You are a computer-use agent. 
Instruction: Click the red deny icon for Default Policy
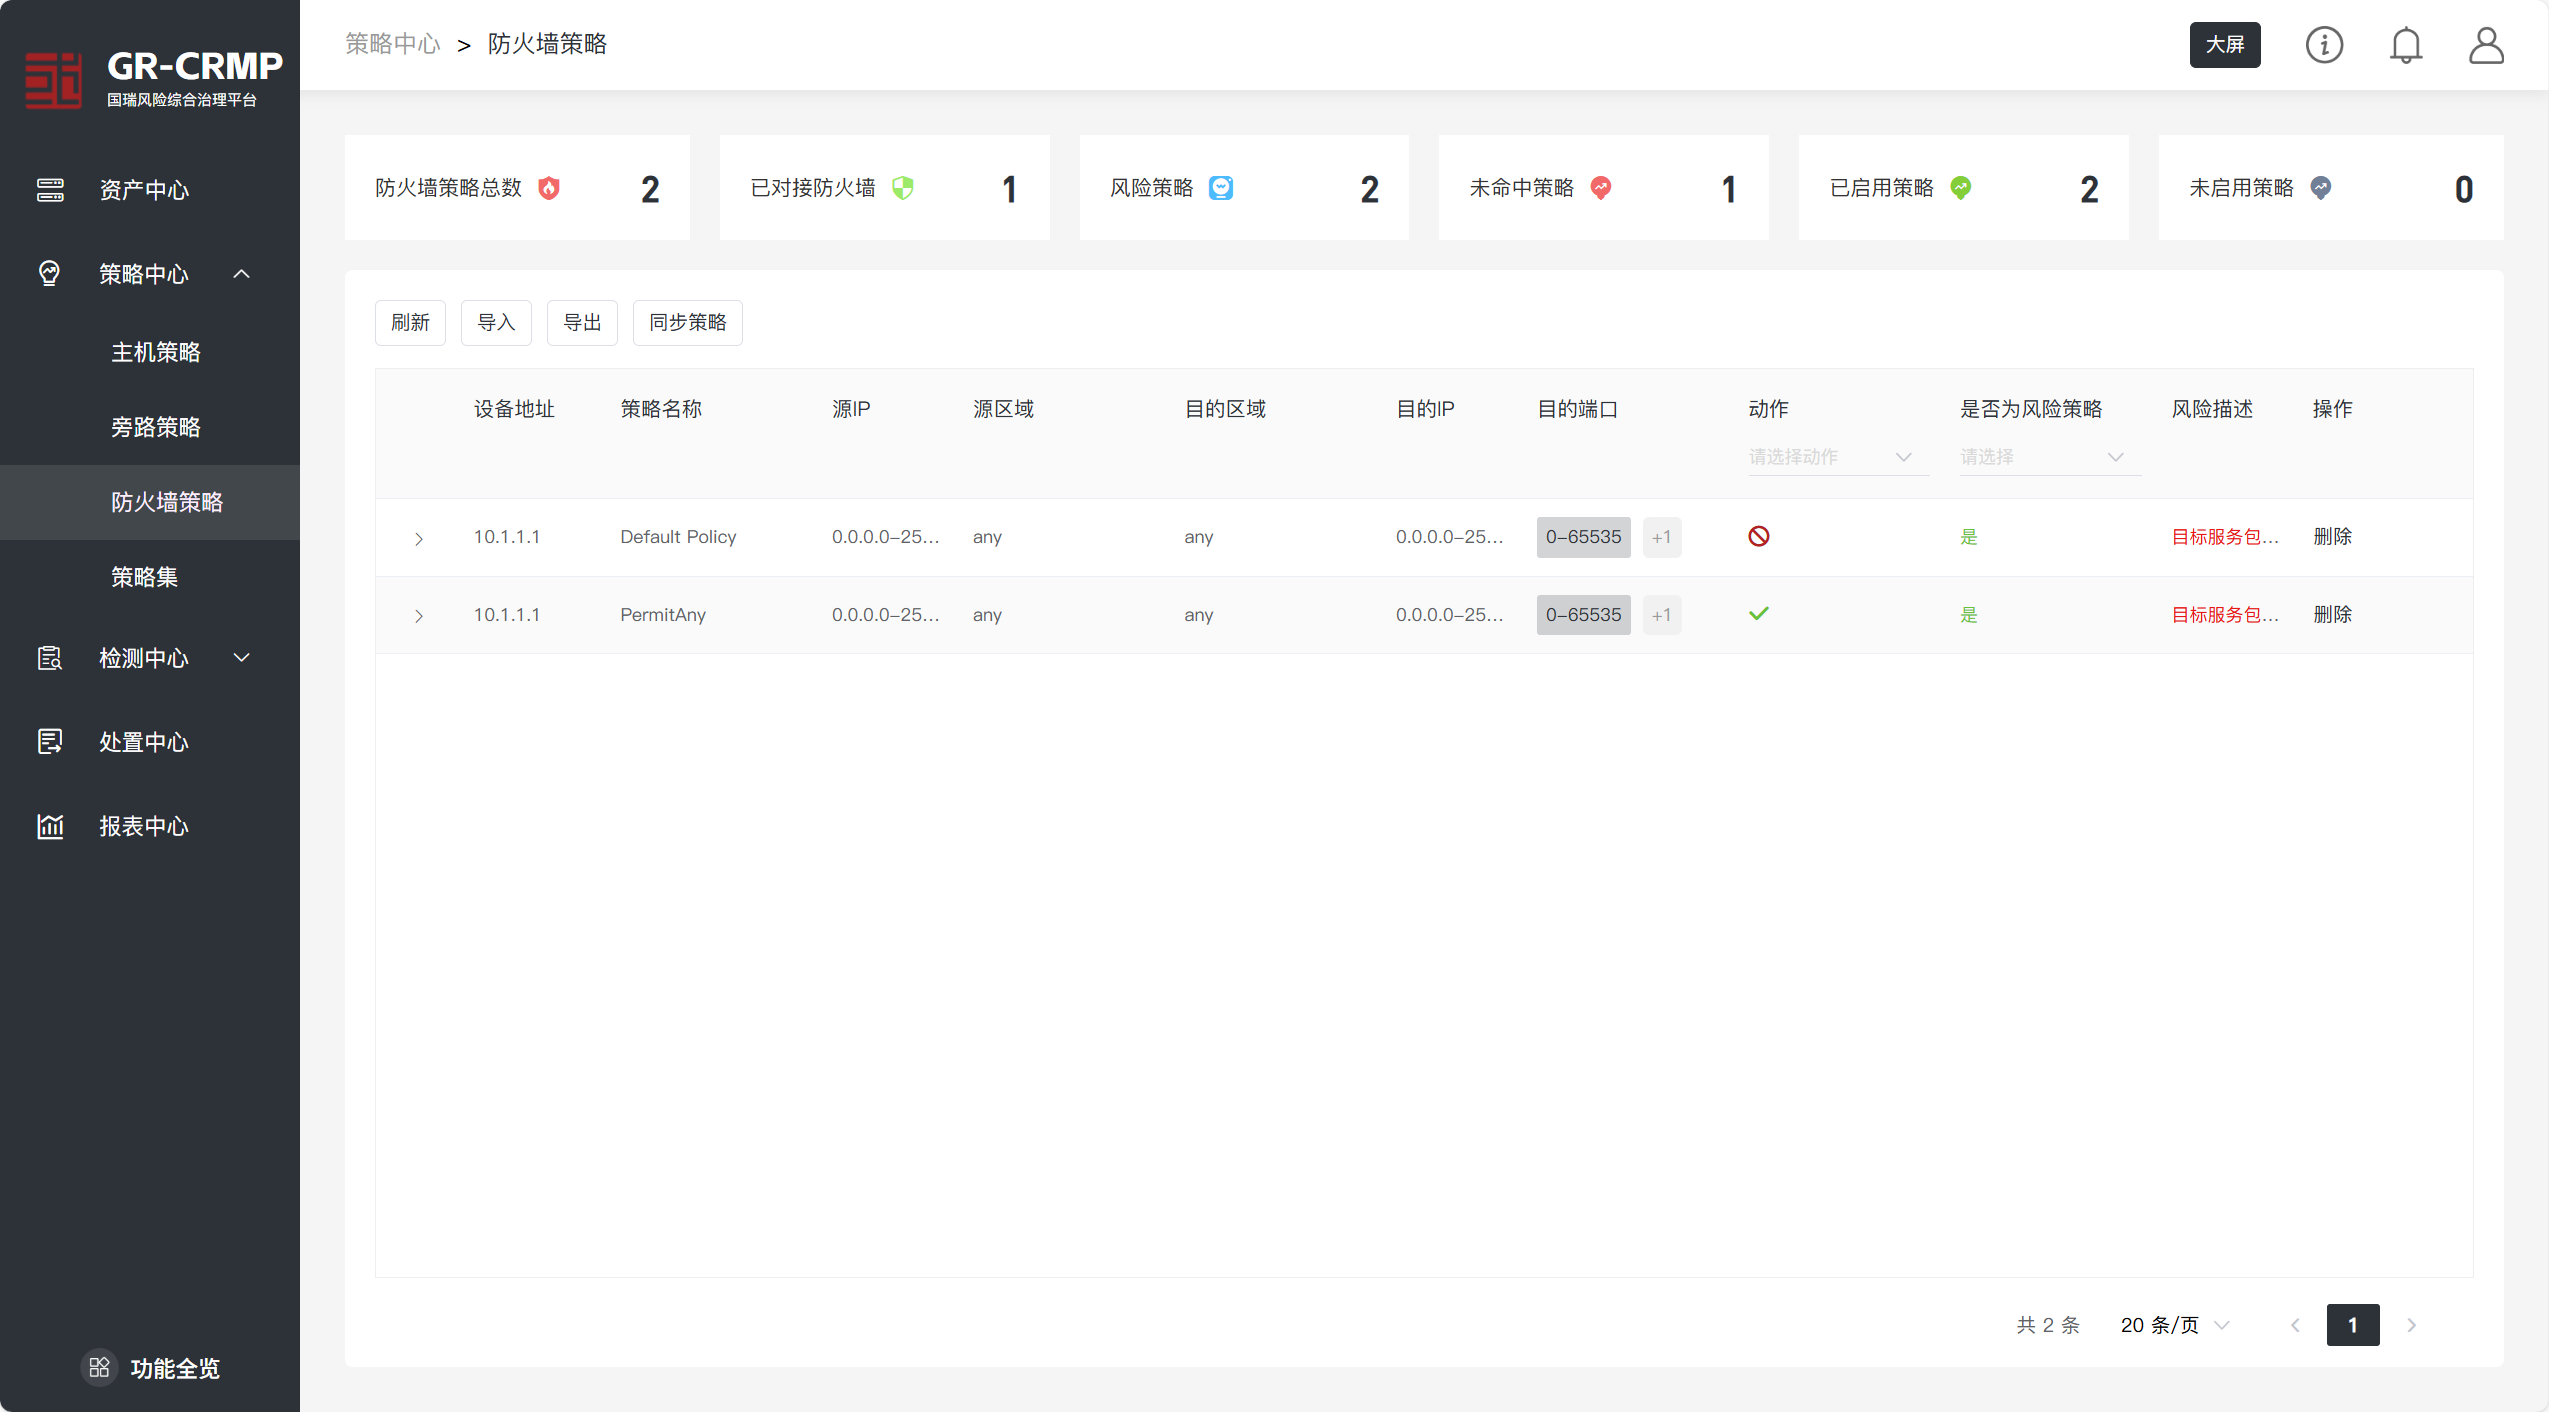1759,537
